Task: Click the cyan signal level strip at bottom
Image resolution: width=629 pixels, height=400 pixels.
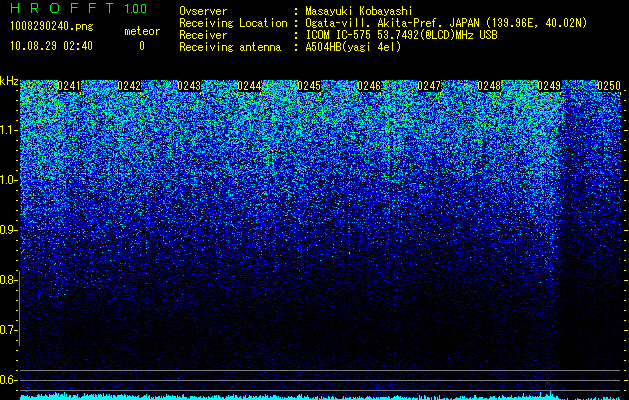Action: click(x=320, y=396)
